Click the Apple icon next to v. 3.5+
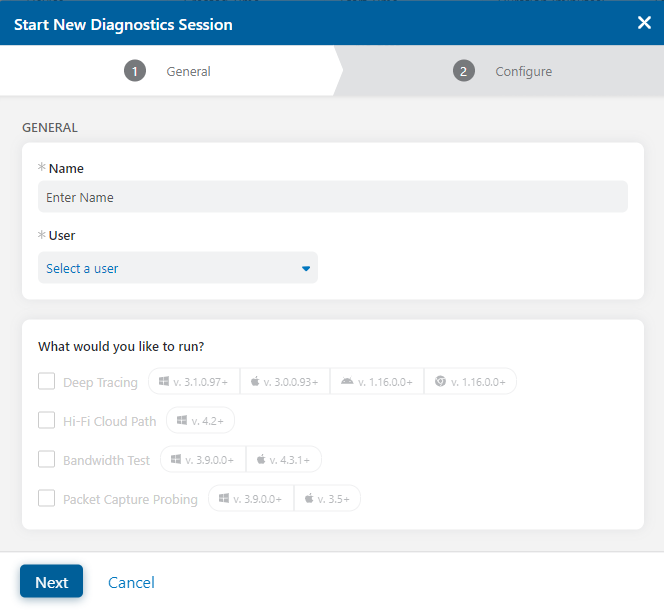The width and height of the screenshot is (664, 610). [x=309, y=498]
